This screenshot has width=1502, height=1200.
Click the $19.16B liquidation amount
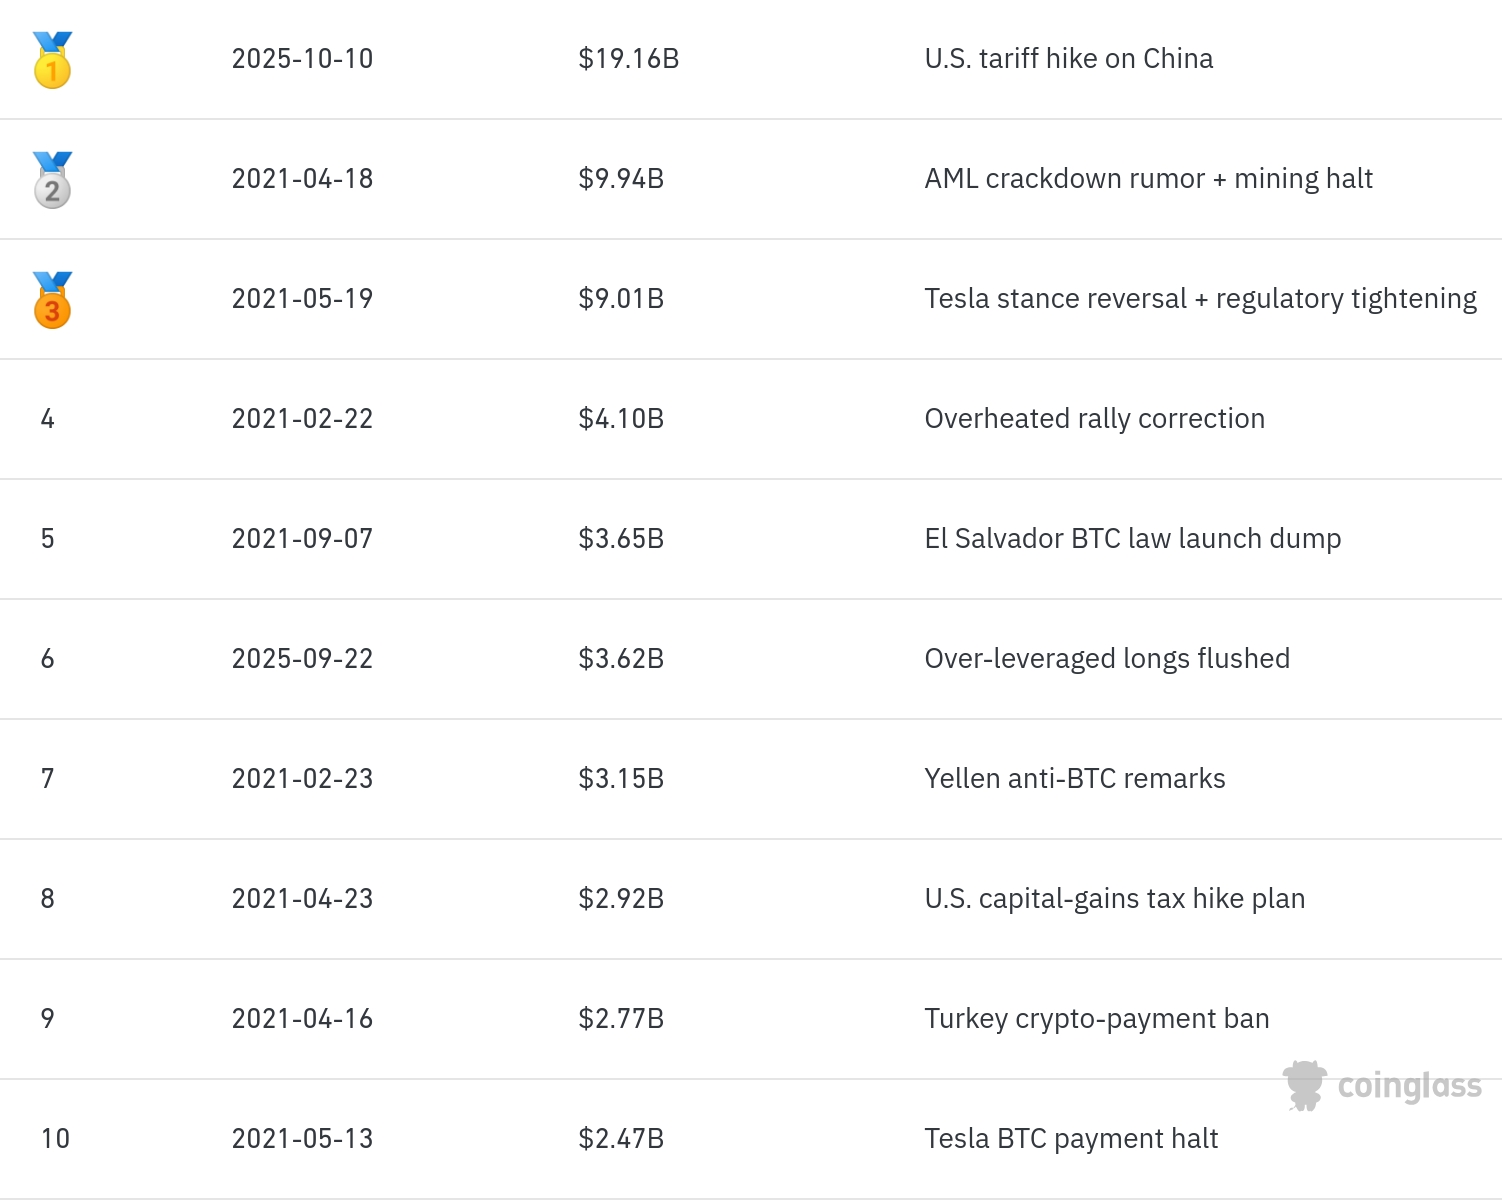tap(628, 59)
